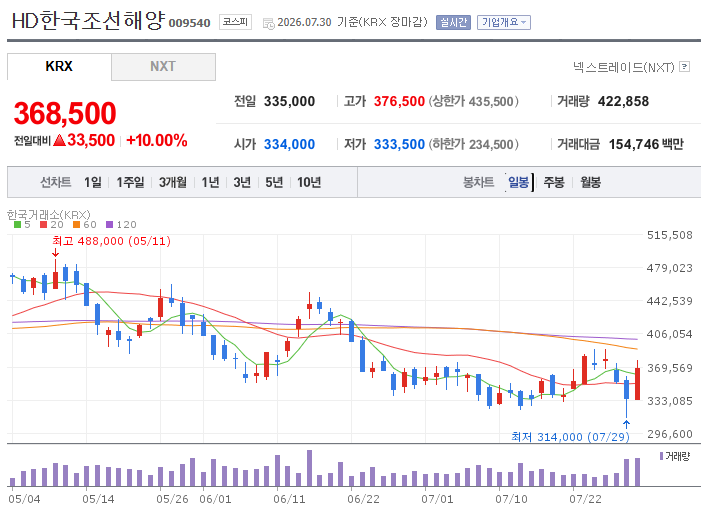Open the 기업개요 dropdown

coord(504,22)
